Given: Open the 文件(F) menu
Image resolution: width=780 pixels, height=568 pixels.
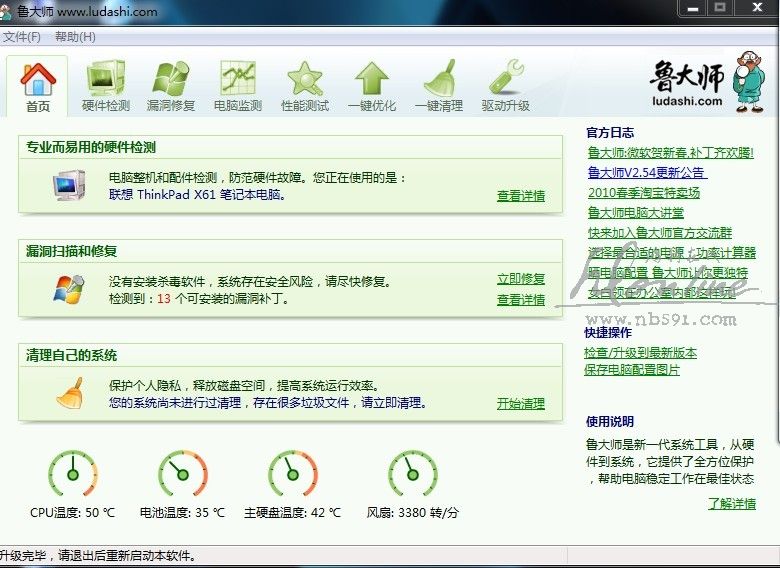Looking at the screenshot, I should click(x=22, y=37).
